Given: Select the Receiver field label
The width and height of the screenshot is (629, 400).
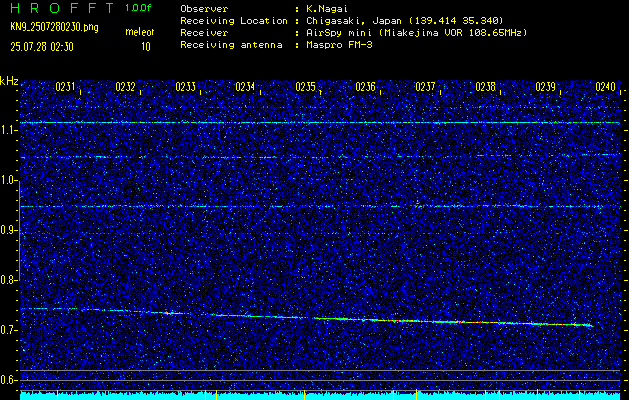Looking at the screenshot, I should click(204, 32).
